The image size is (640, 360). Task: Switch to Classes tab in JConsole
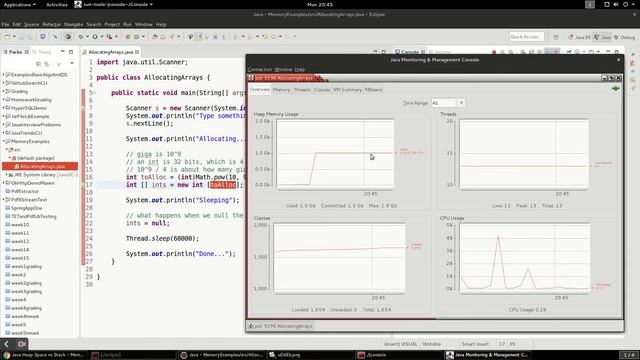coord(322,90)
